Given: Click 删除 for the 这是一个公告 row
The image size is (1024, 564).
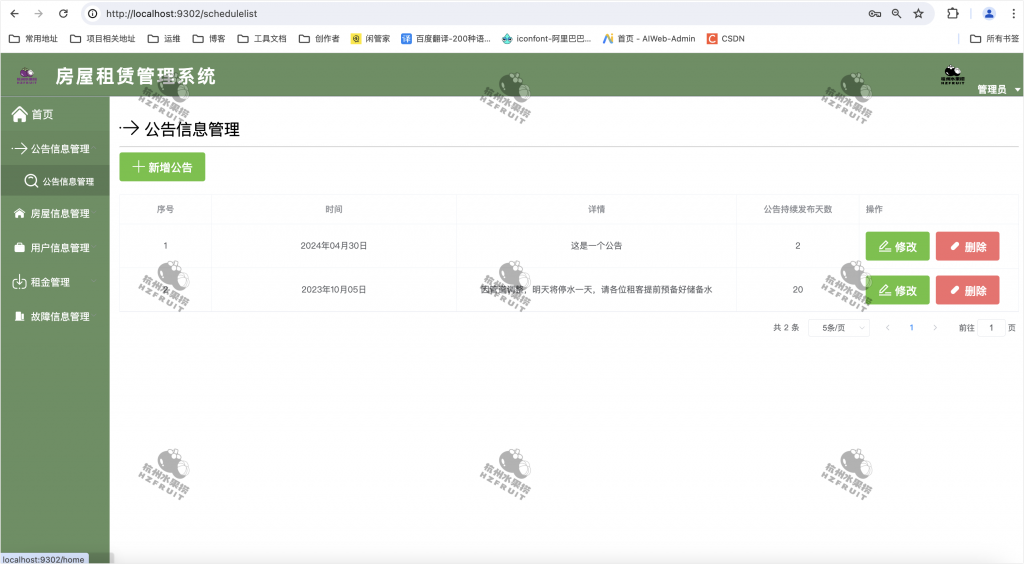Looking at the screenshot, I should pyautogui.click(x=967, y=246).
